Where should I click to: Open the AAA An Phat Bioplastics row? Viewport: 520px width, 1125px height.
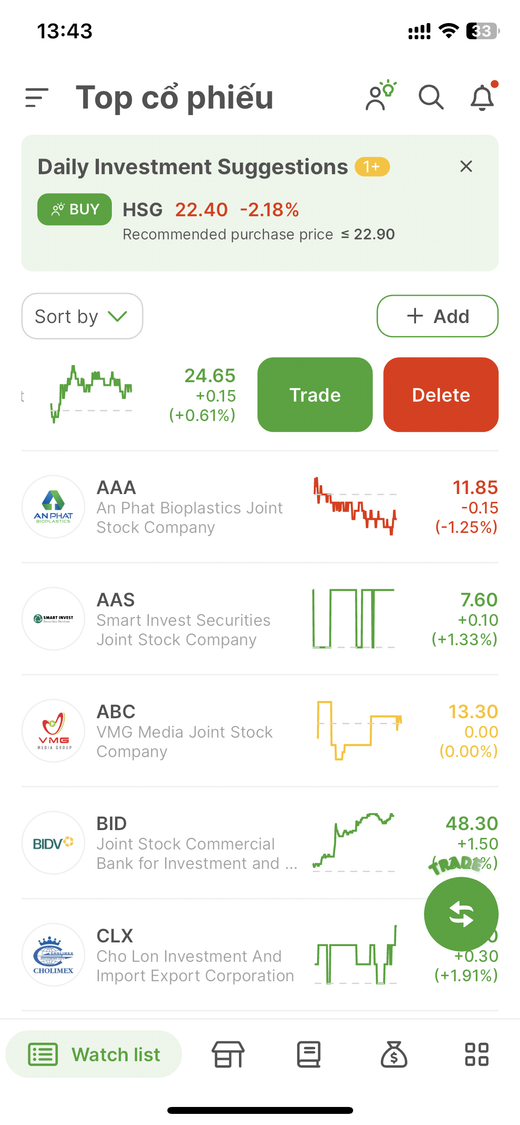pos(260,507)
